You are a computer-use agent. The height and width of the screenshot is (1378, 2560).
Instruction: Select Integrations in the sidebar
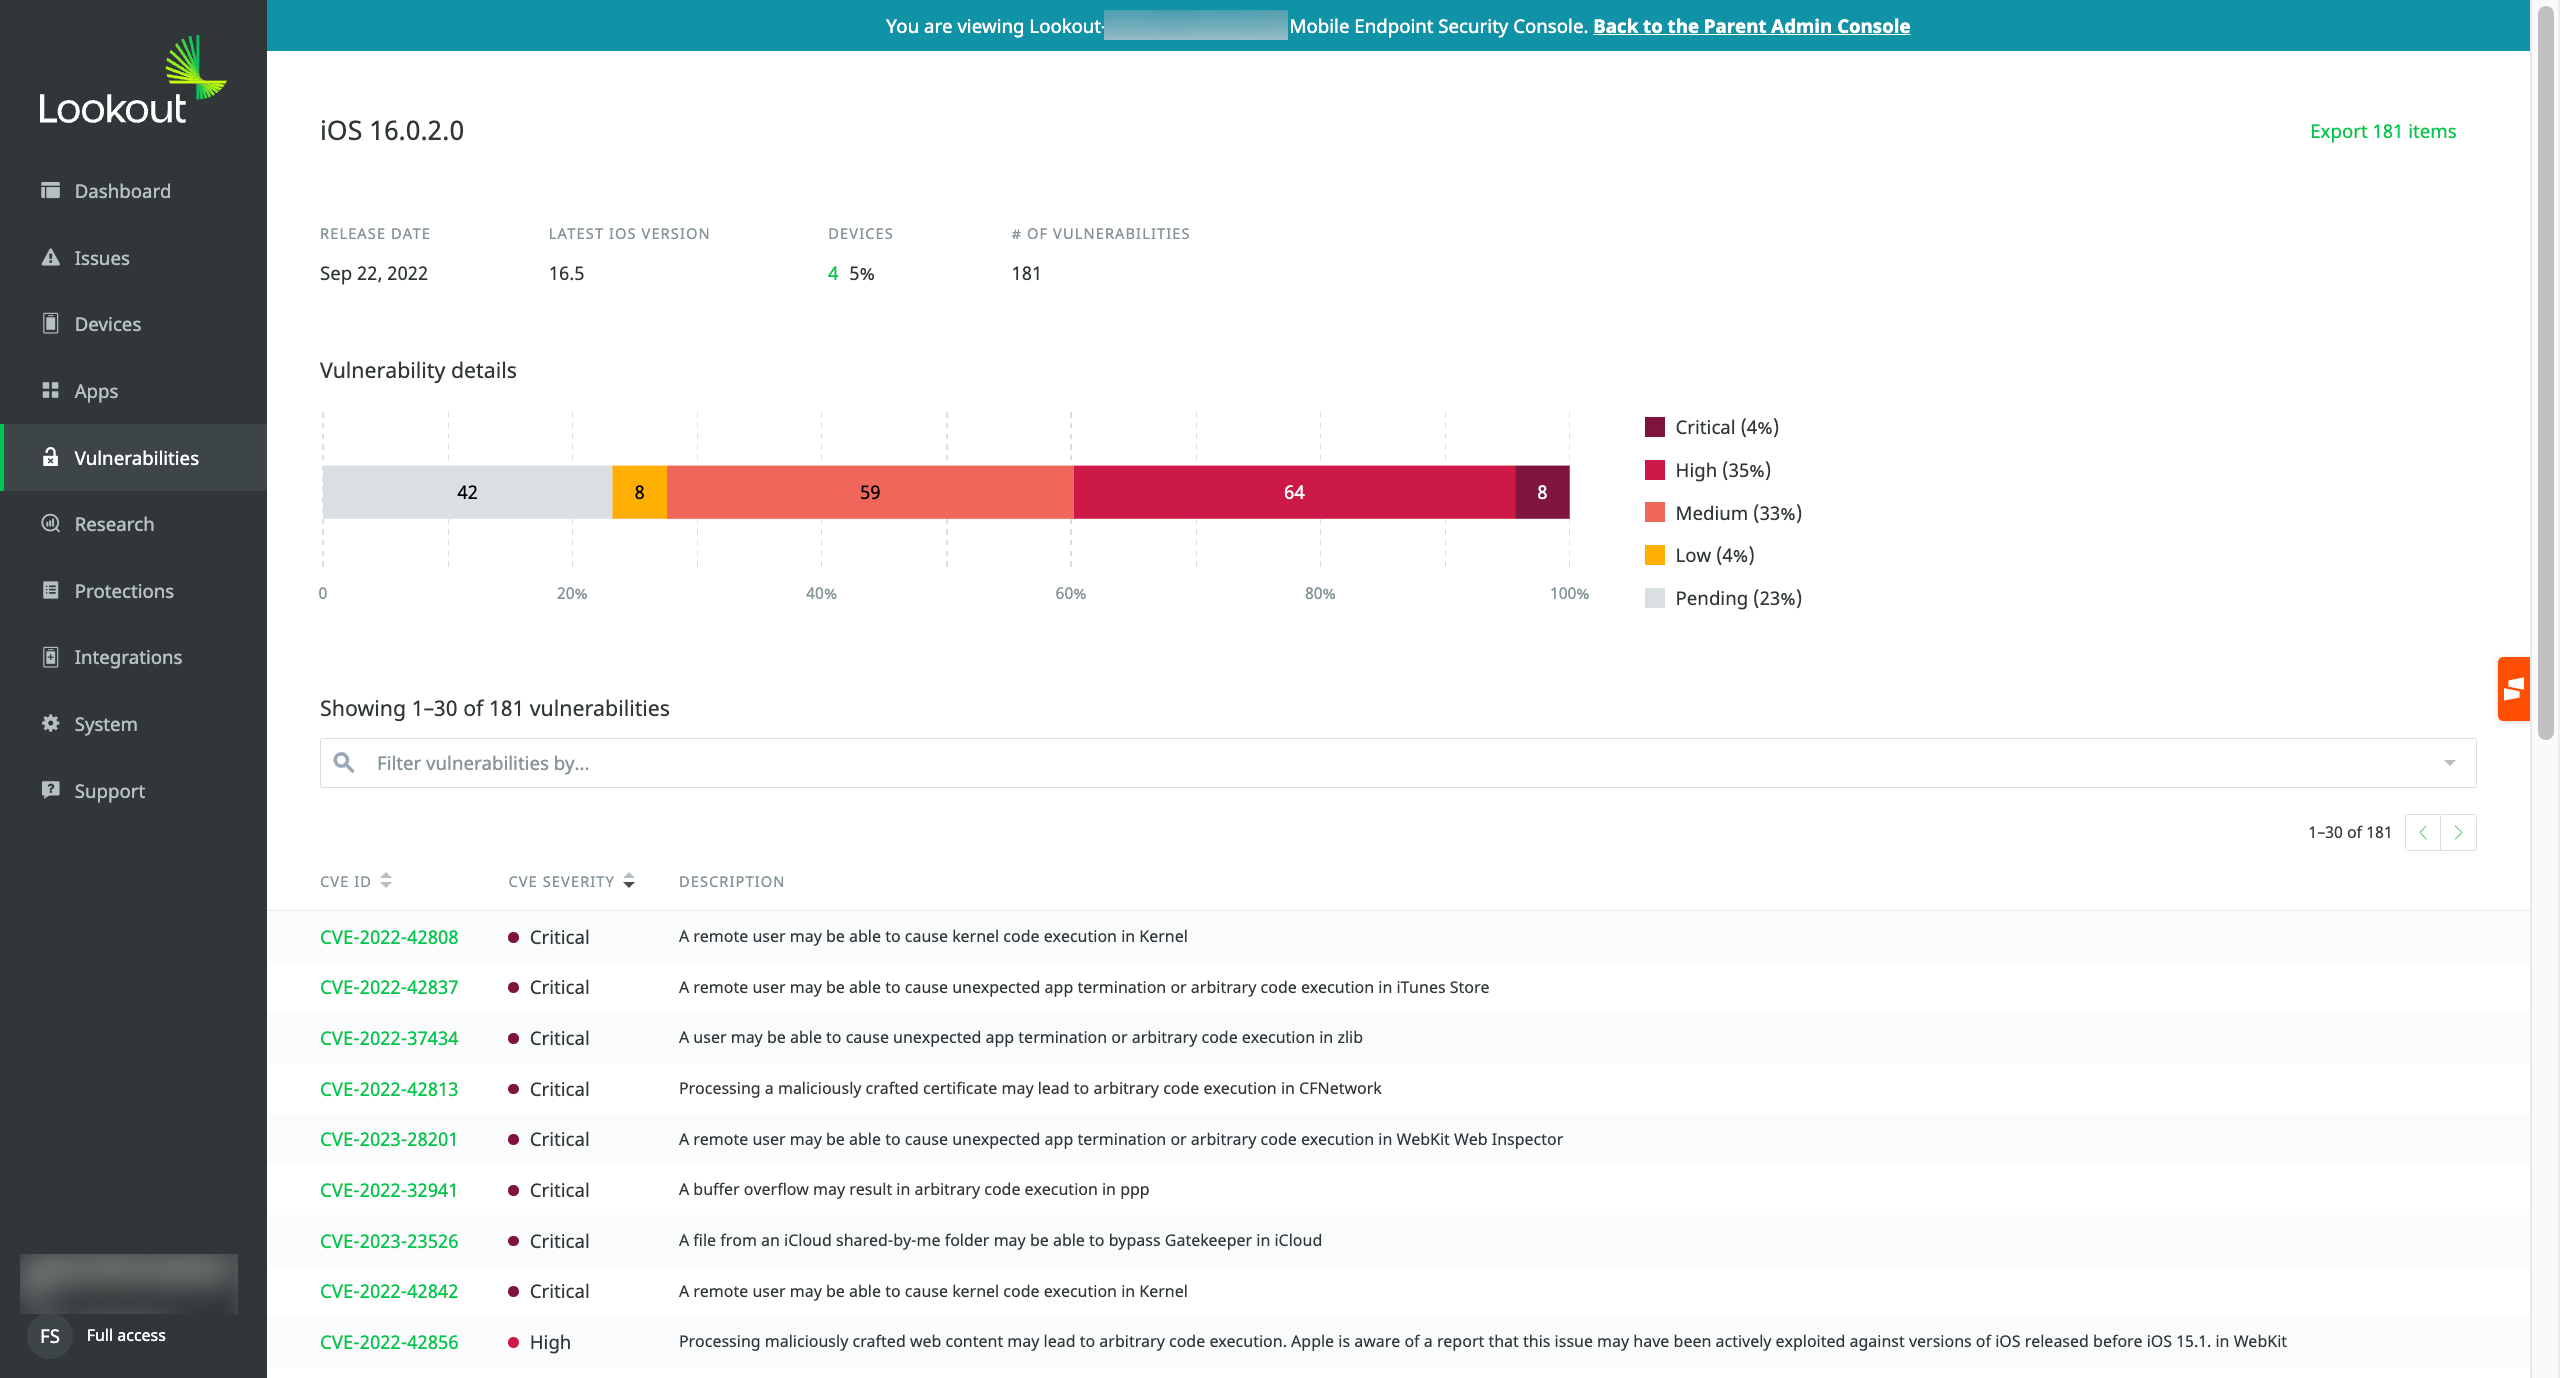128,657
